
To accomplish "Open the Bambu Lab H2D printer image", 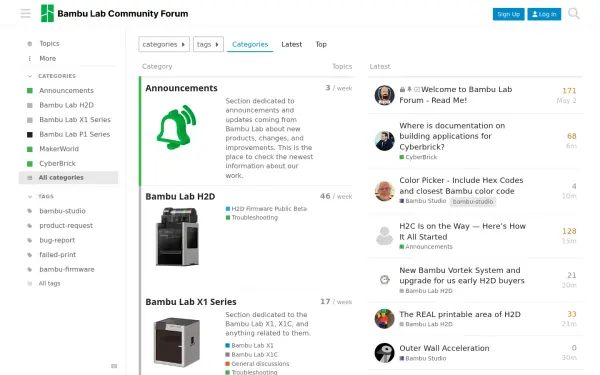I will [177, 236].
